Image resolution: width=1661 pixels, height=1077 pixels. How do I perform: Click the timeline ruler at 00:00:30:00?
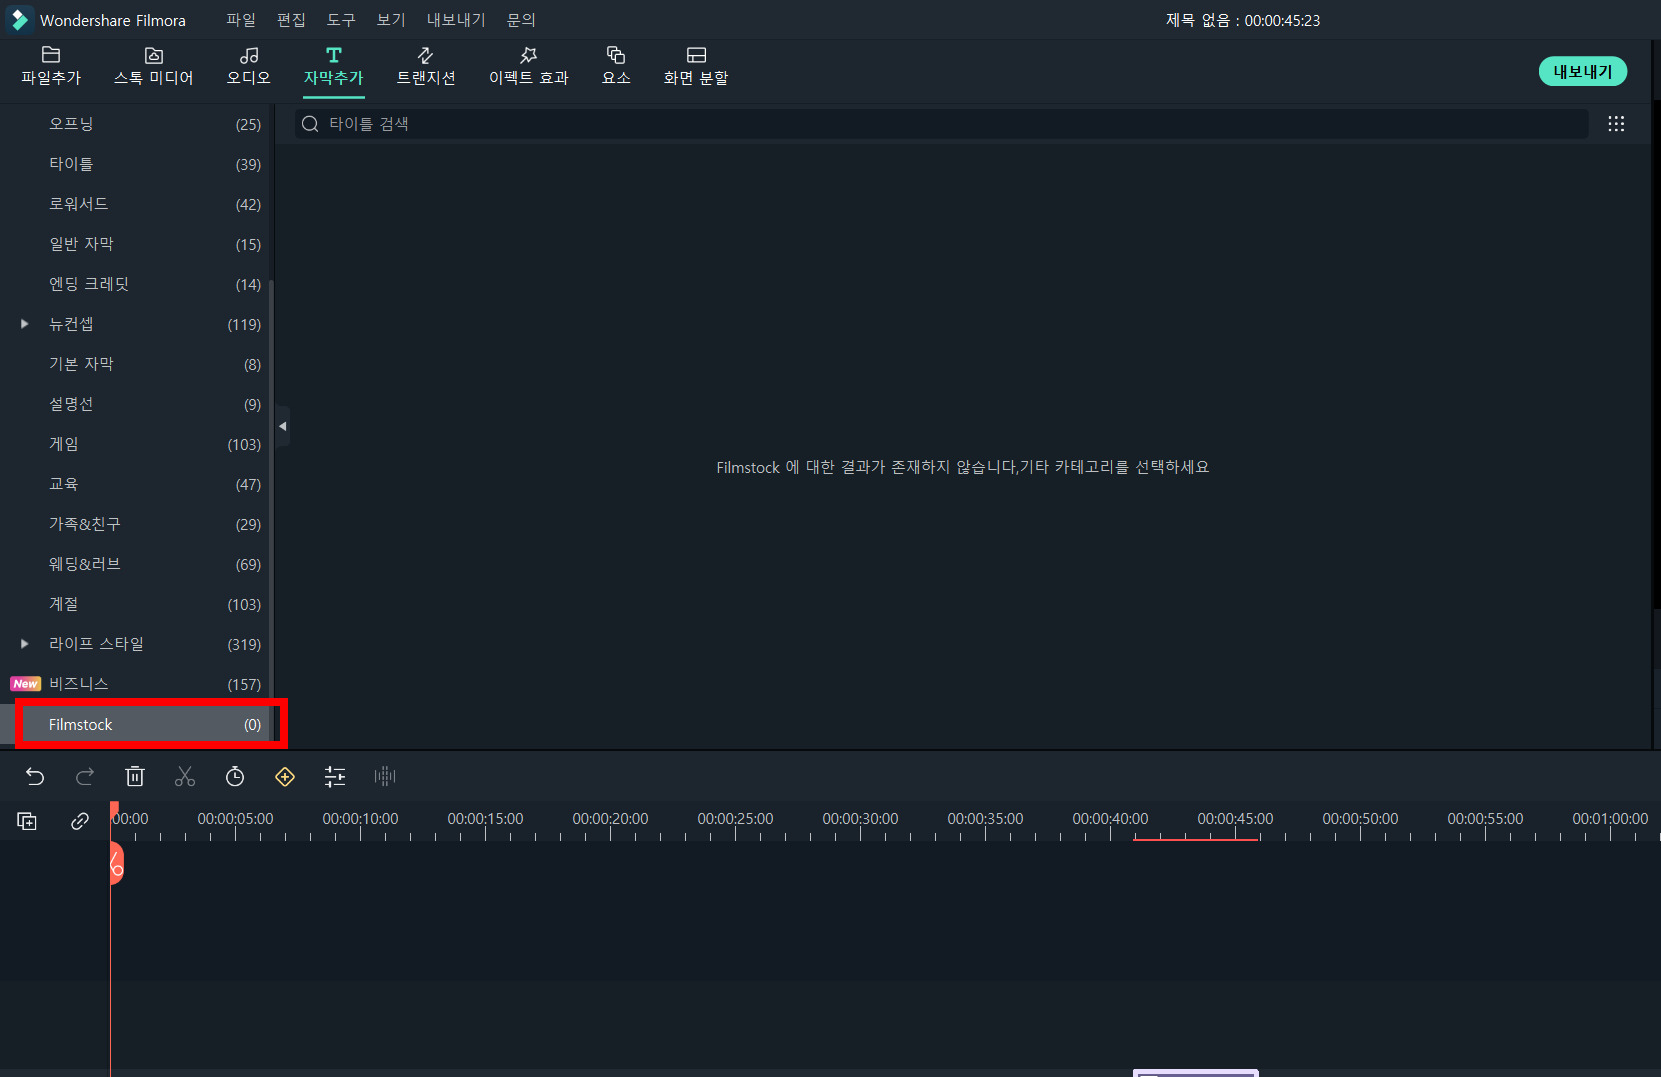click(x=860, y=819)
